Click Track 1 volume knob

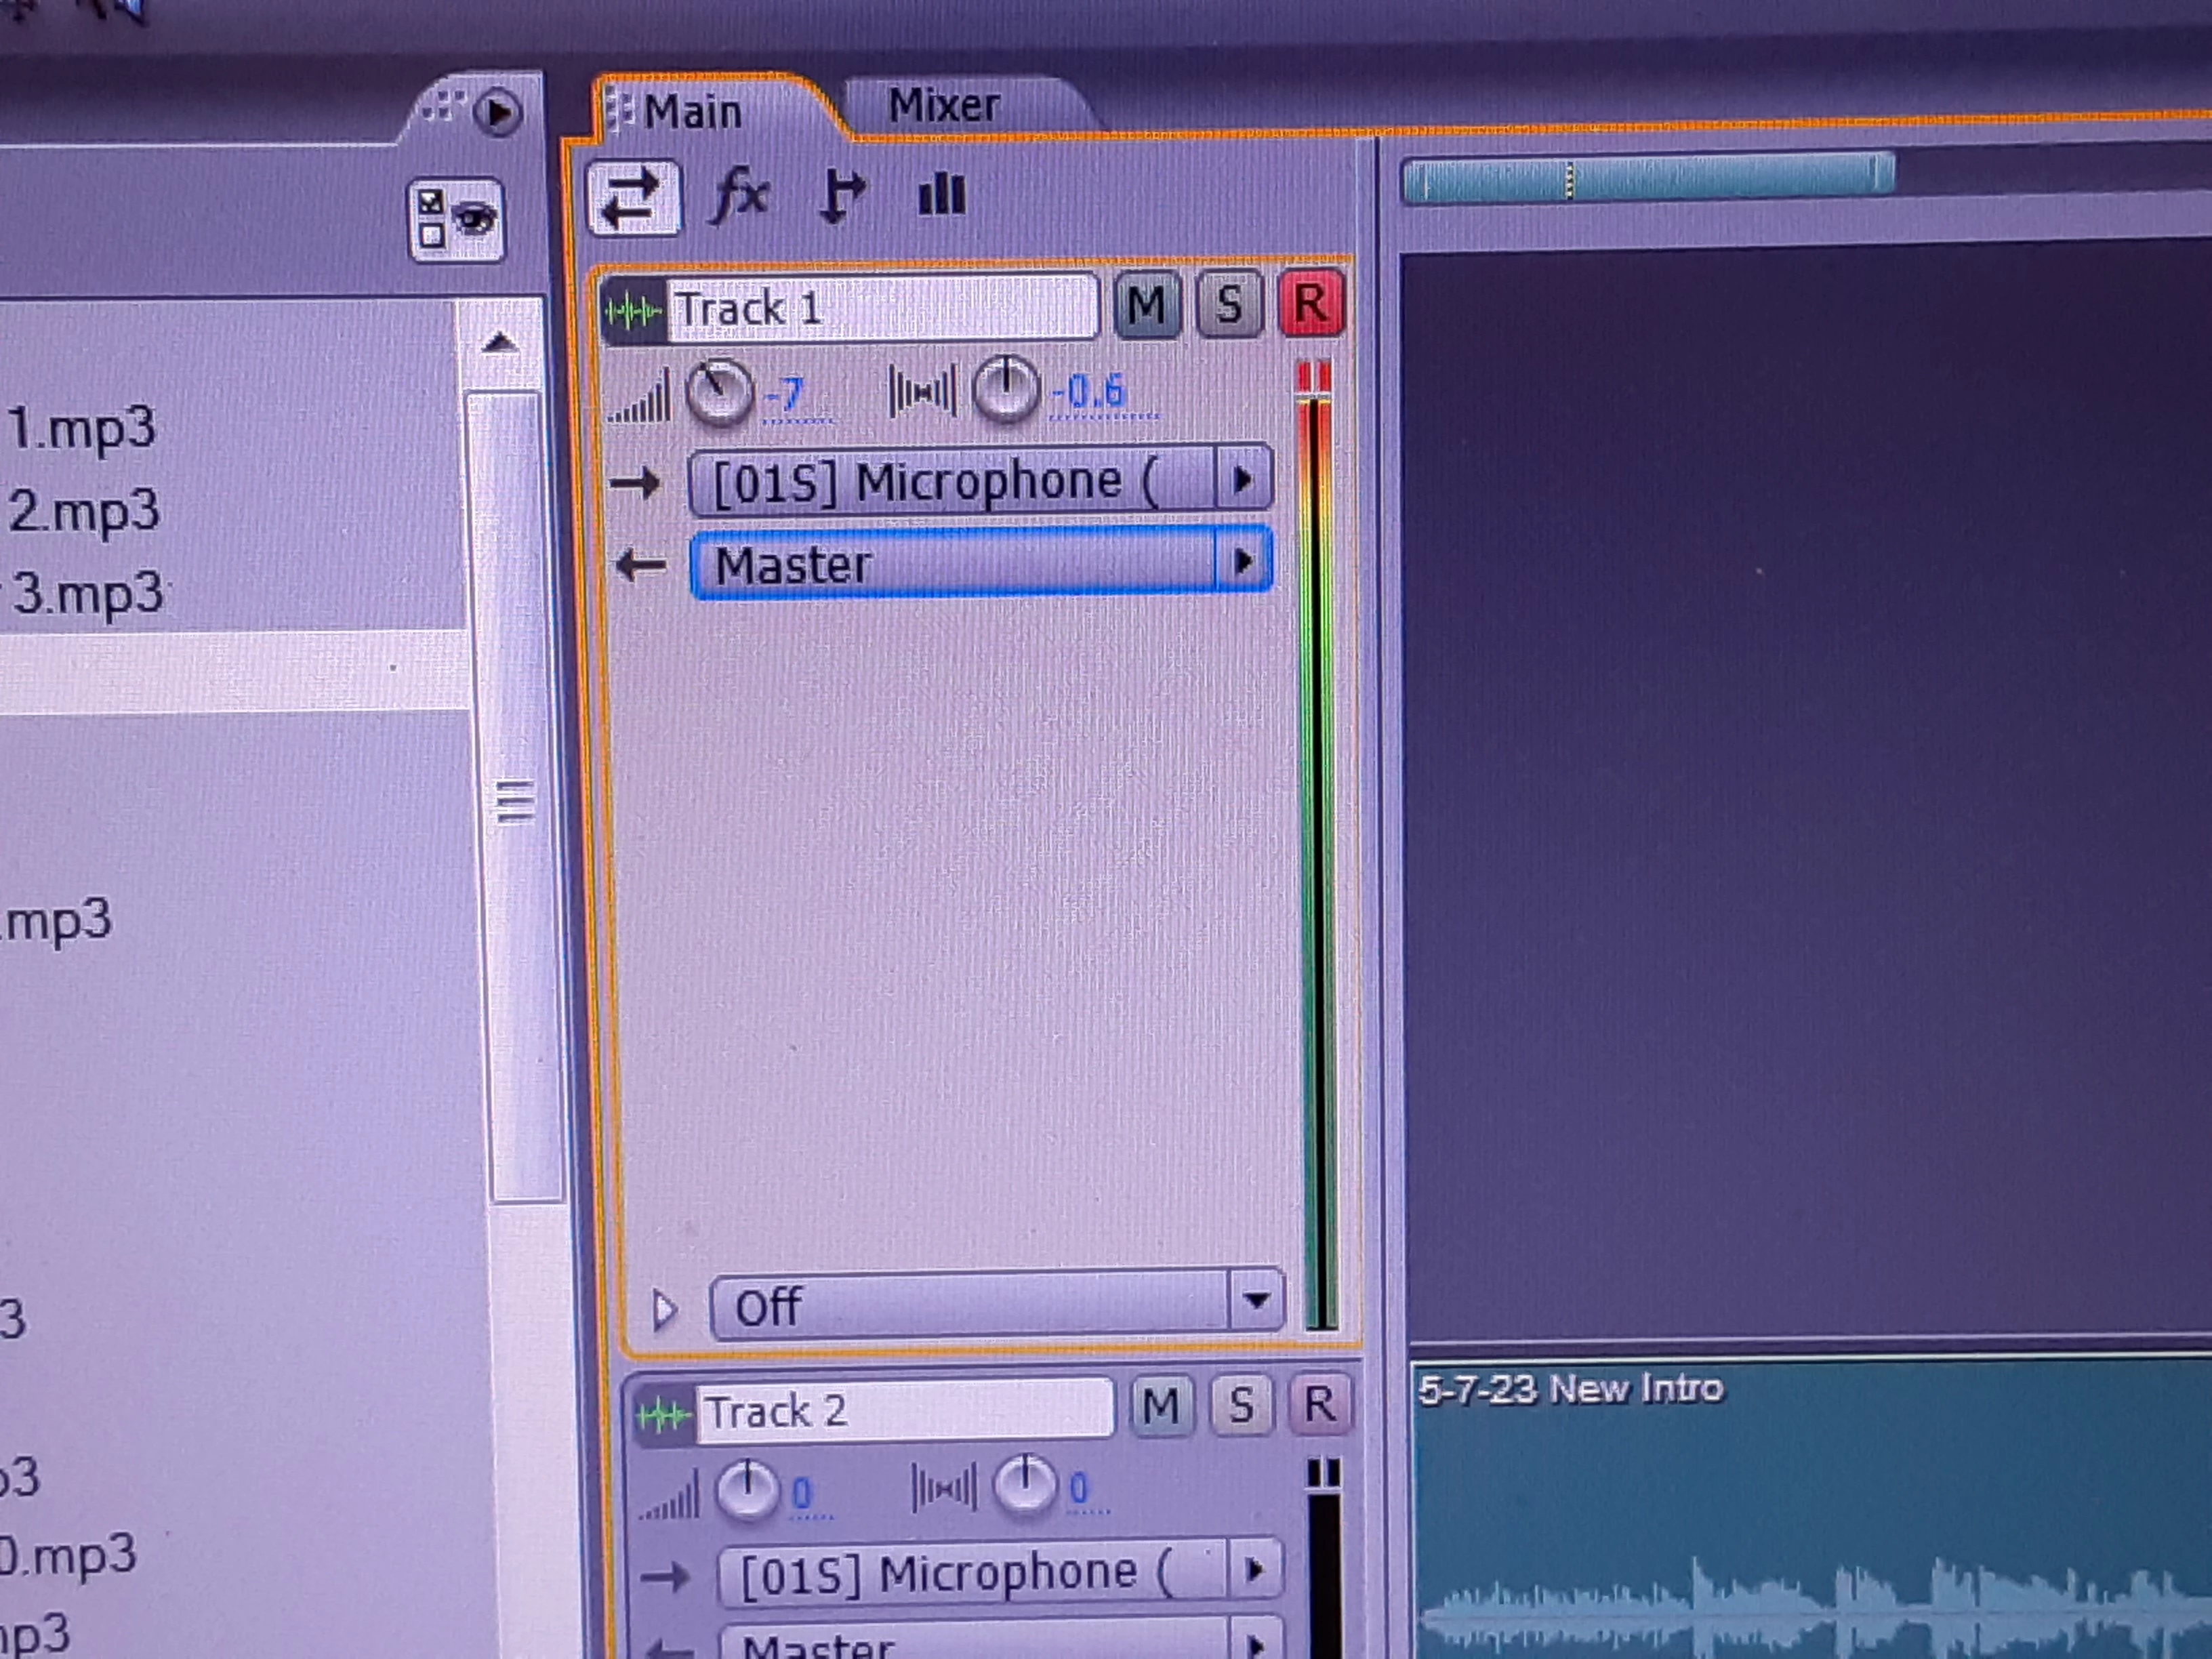pos(719,391)
